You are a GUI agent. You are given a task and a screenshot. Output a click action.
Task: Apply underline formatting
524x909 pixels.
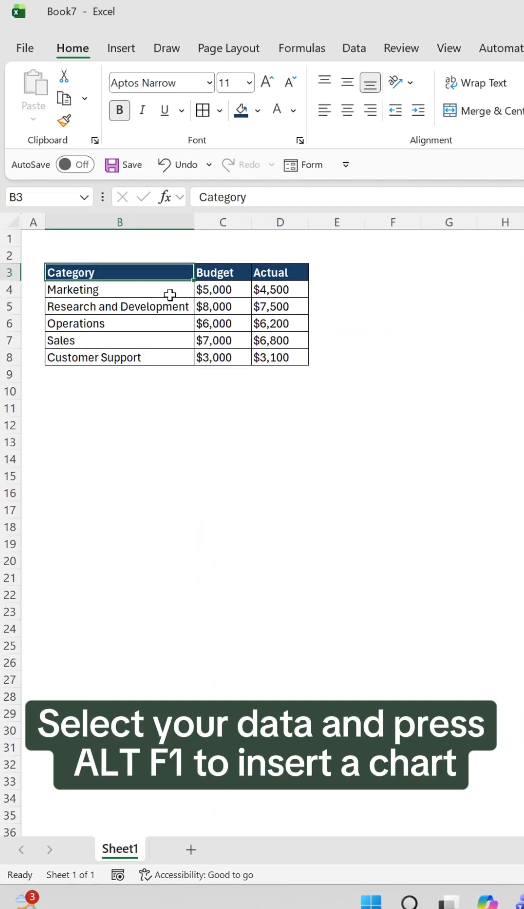pos(165,110)
